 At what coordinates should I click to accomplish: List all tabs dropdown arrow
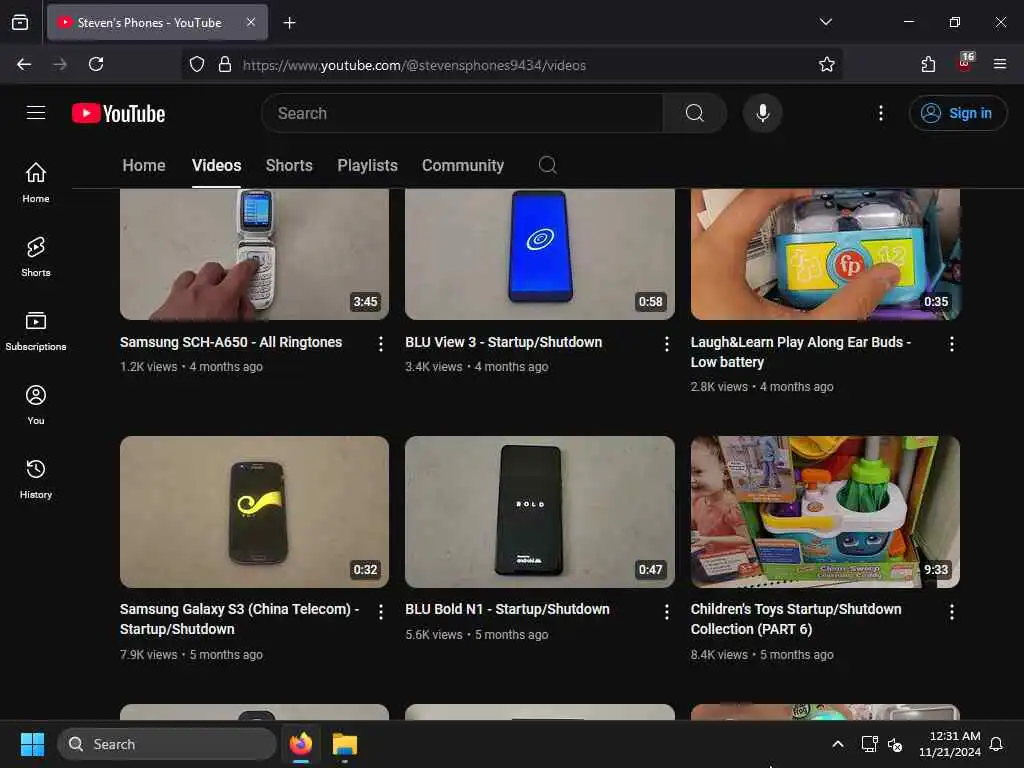coord(825,22)
